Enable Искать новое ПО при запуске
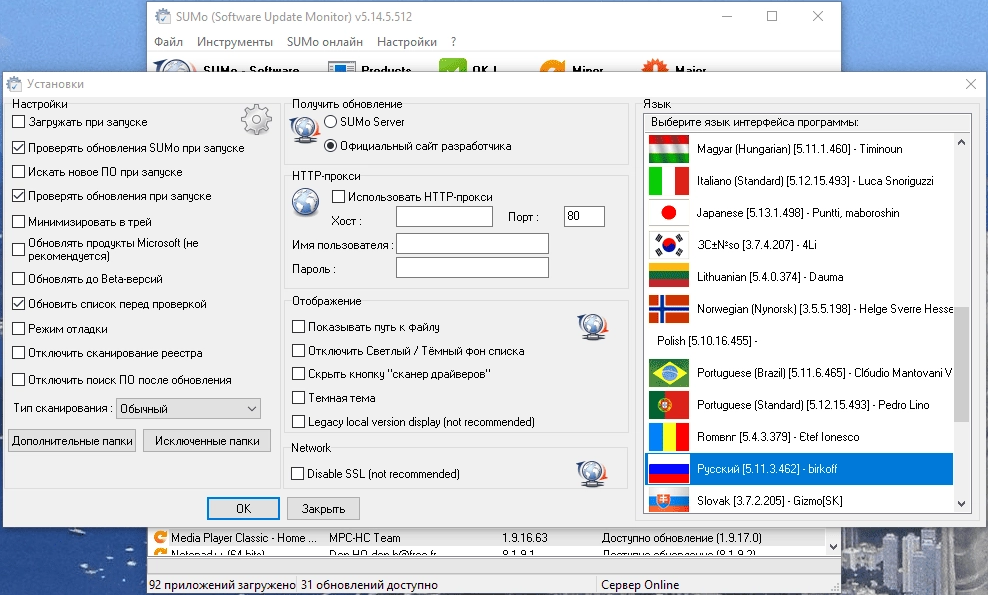The image size is (988, 595). [x=19, y=171]
